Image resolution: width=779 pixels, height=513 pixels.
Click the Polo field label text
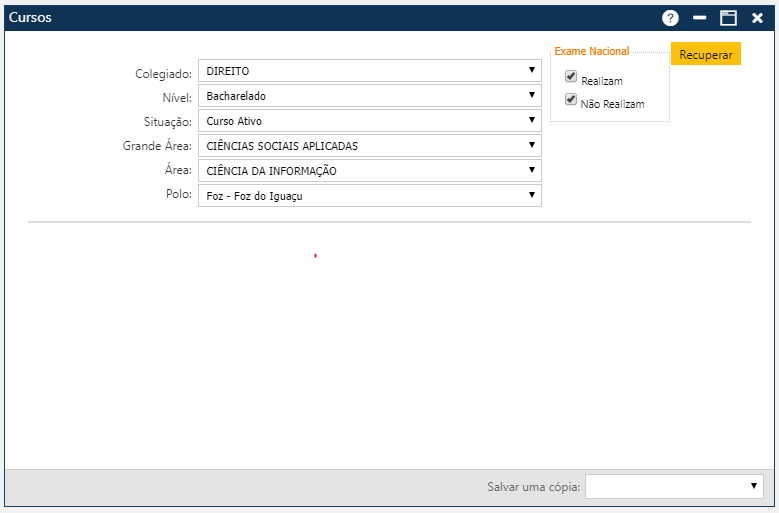pyautogui.click(x=179, y=194)
